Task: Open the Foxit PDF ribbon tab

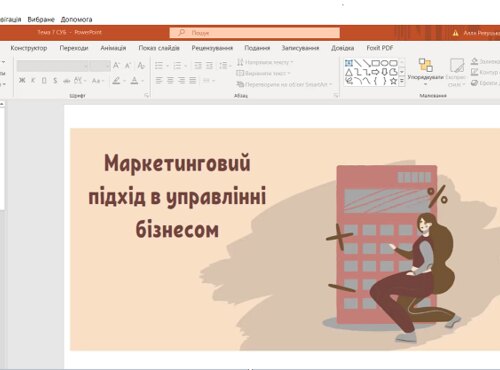Action: point(380,48)
